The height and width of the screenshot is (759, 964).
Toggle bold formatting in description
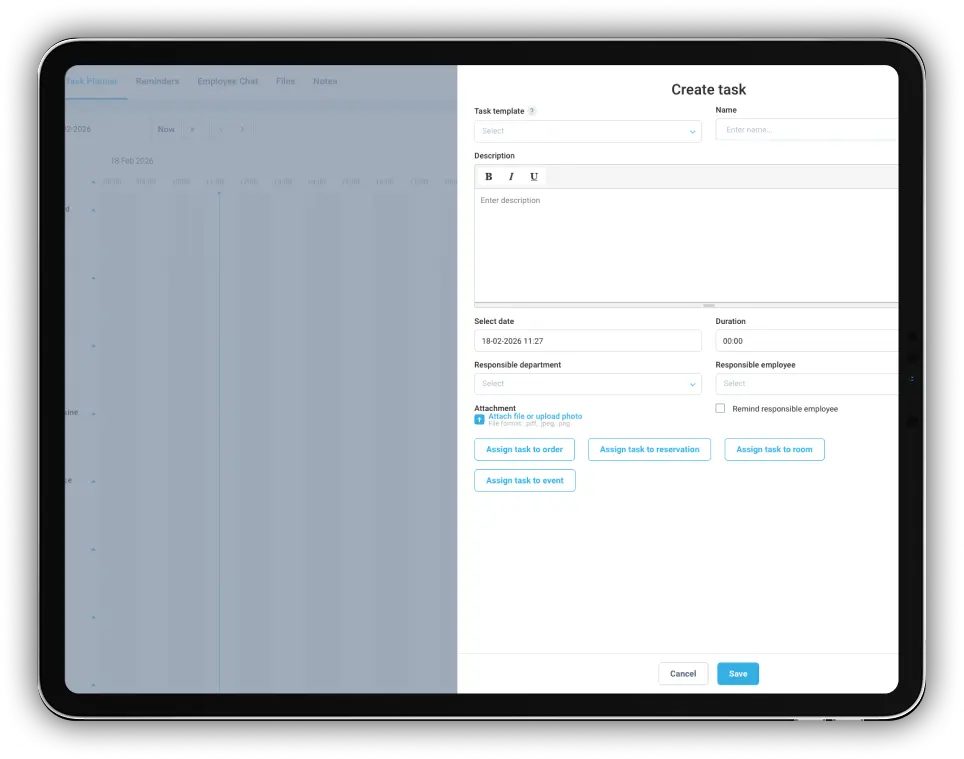(x=489, y=177)
